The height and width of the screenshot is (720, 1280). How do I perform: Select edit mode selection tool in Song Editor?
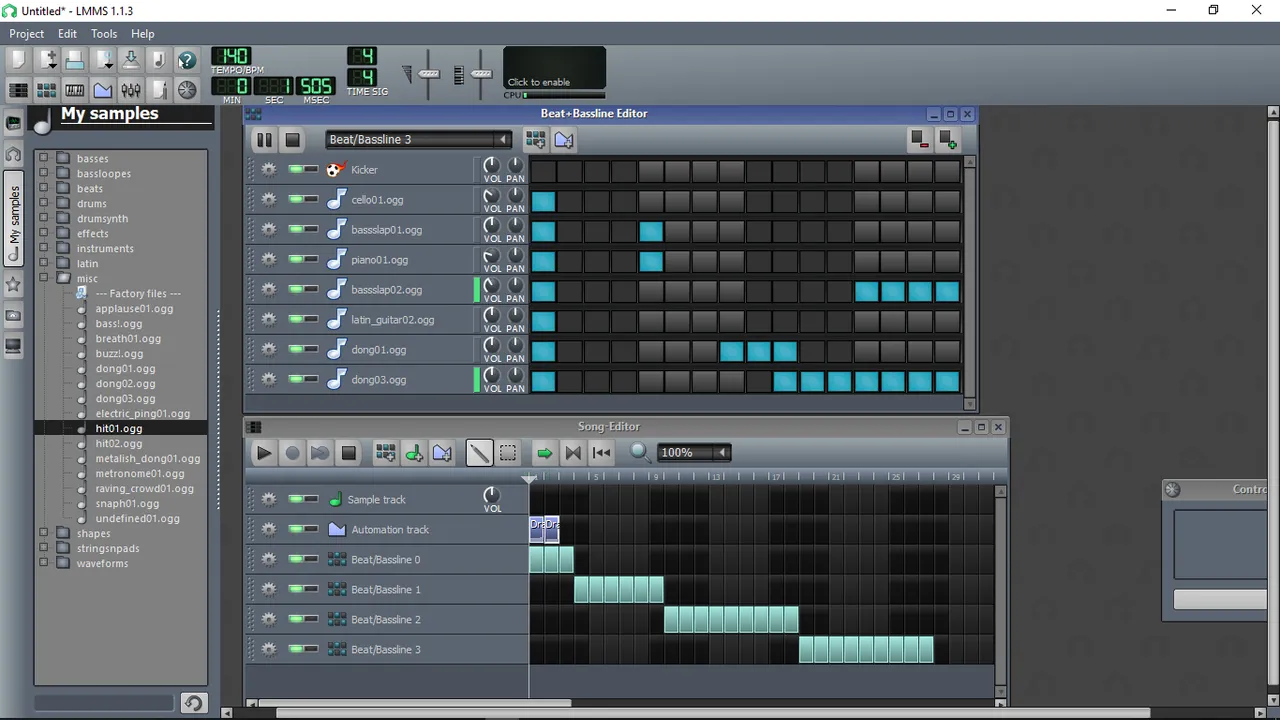click(508, 453)
